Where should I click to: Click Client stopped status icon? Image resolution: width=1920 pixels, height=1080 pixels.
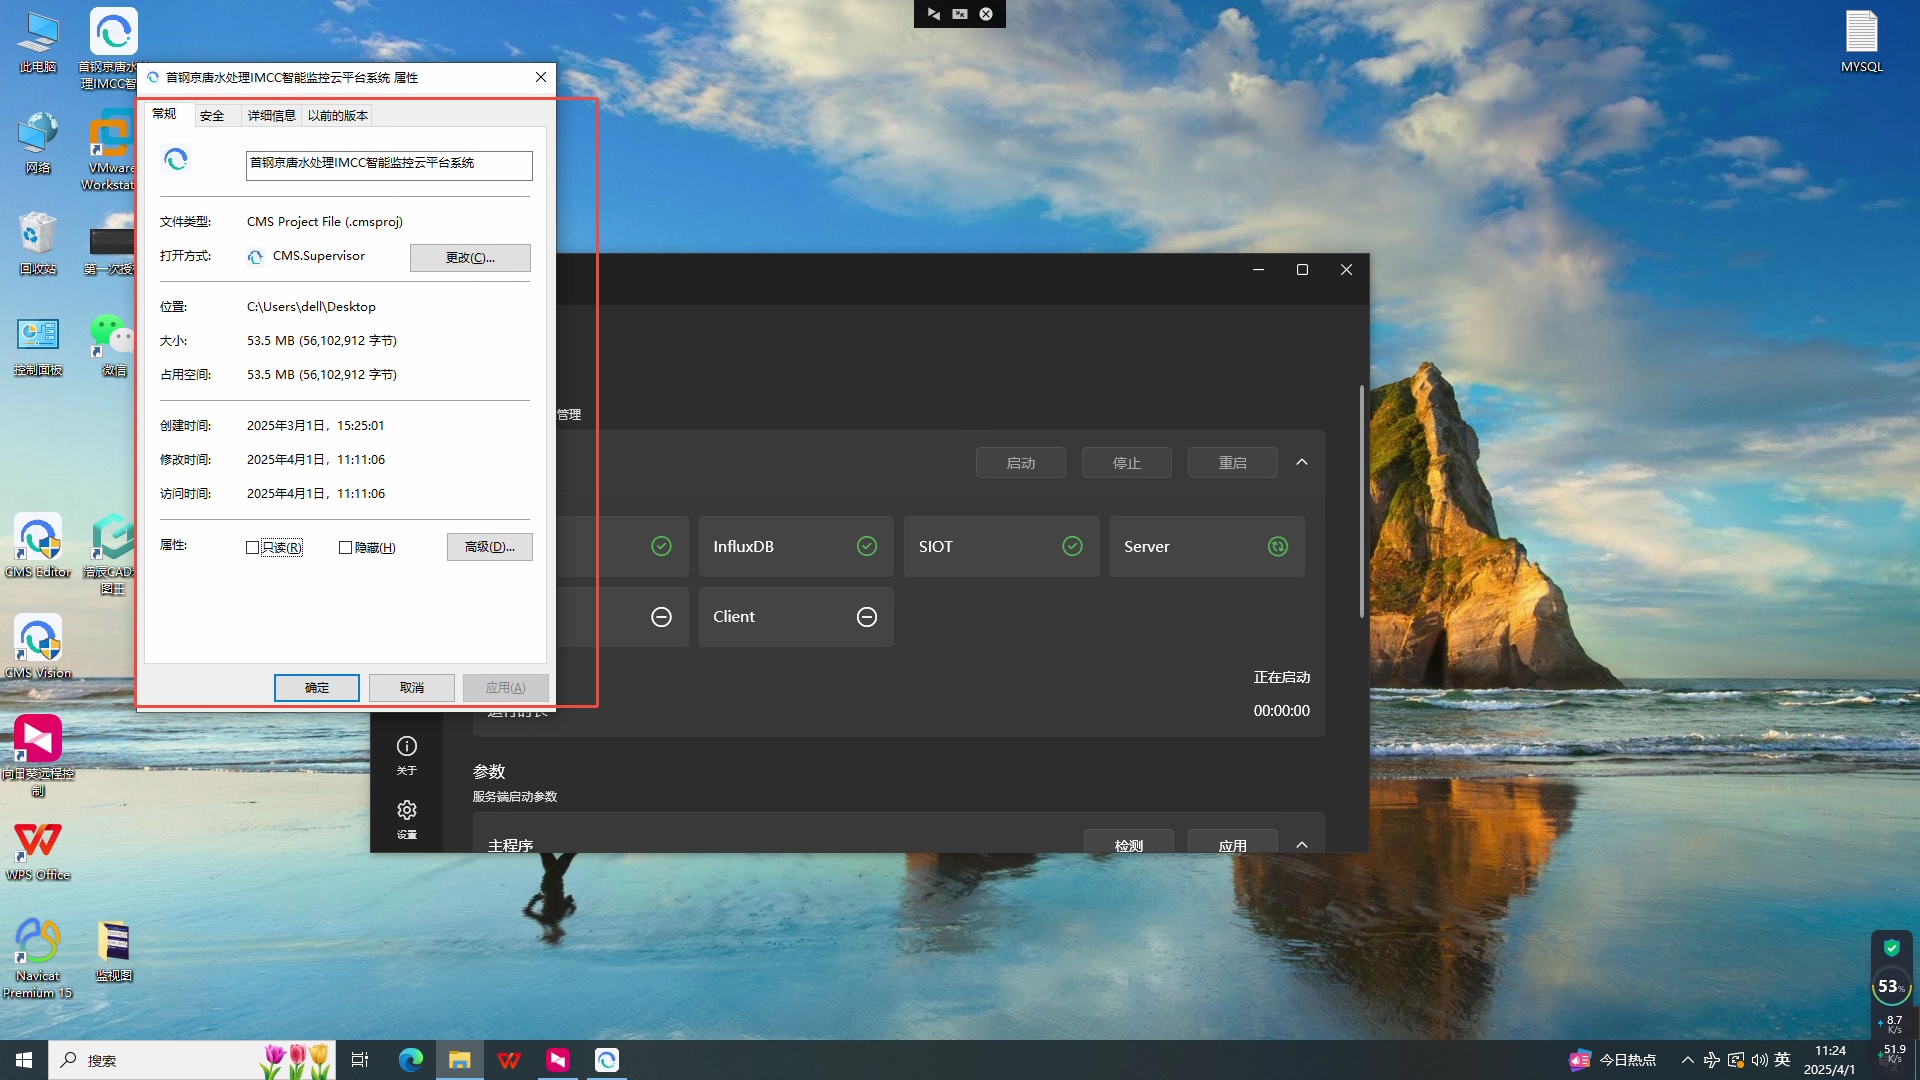[x=867, y=617]
